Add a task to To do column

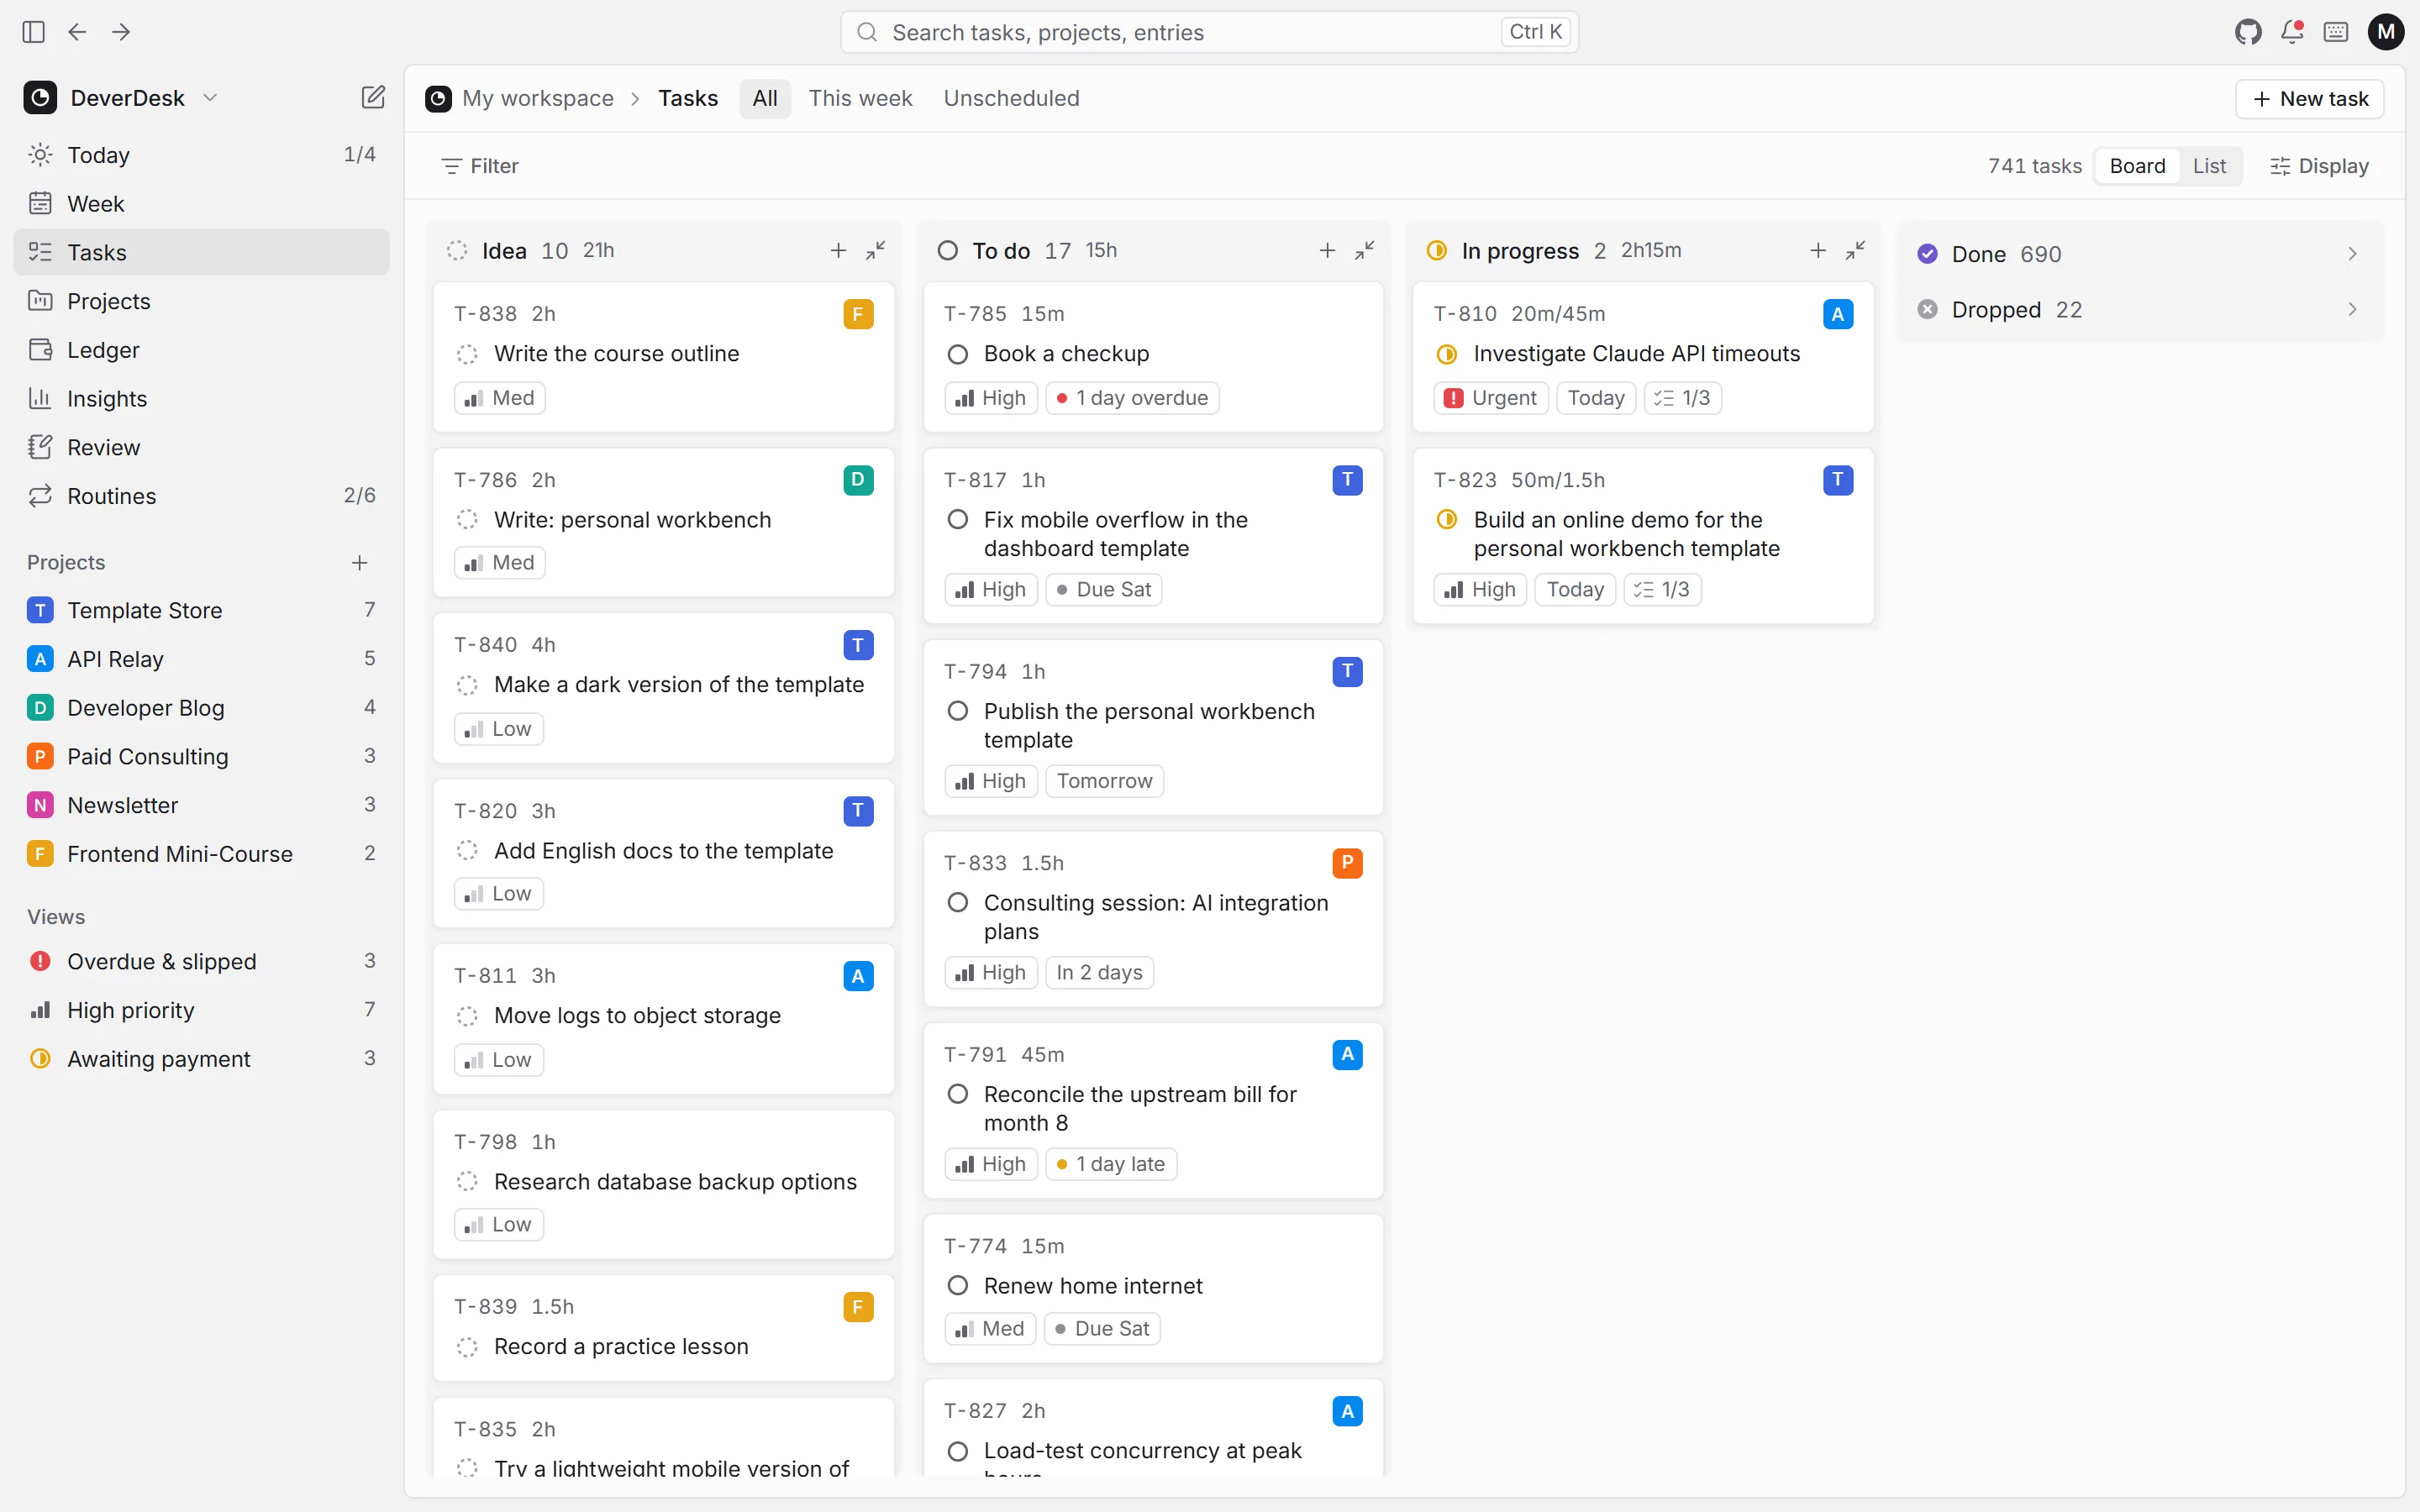point(1327,250)
